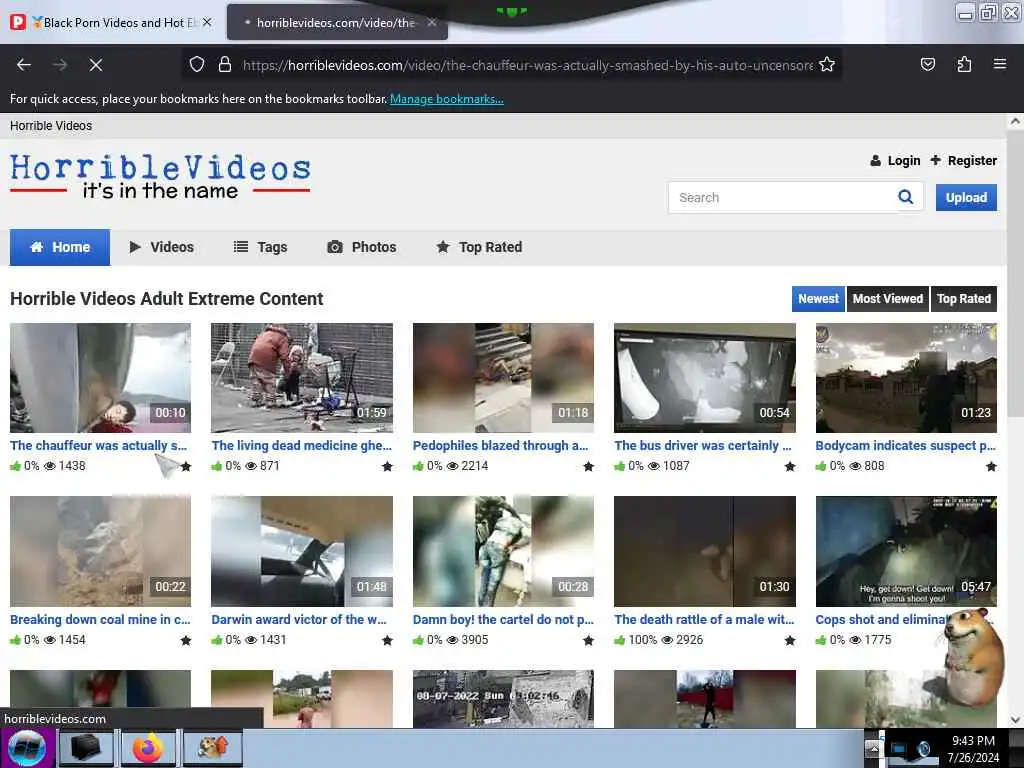Close the 'Black Porn Videos and Hot E' tab
The width and height of the screenshot is (1024, 768).
(207, 22)
